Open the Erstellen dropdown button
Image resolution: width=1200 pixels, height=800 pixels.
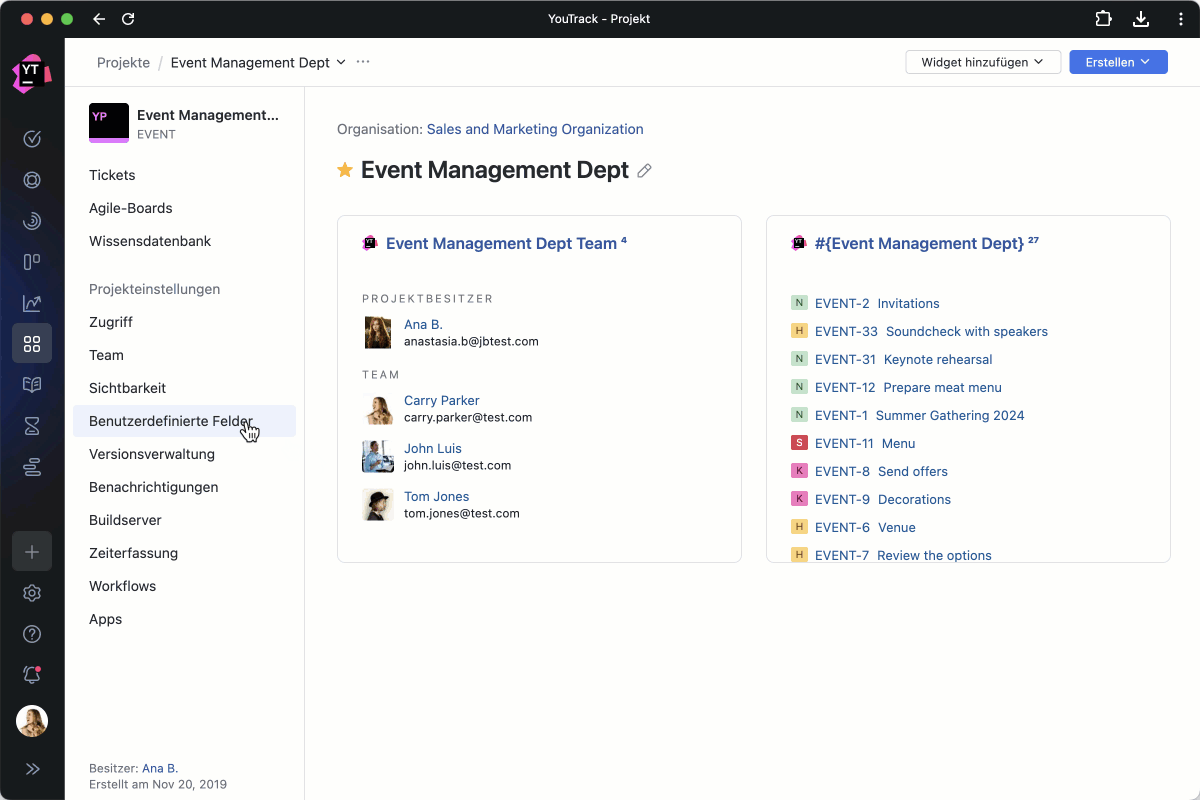coord(1118,62)
